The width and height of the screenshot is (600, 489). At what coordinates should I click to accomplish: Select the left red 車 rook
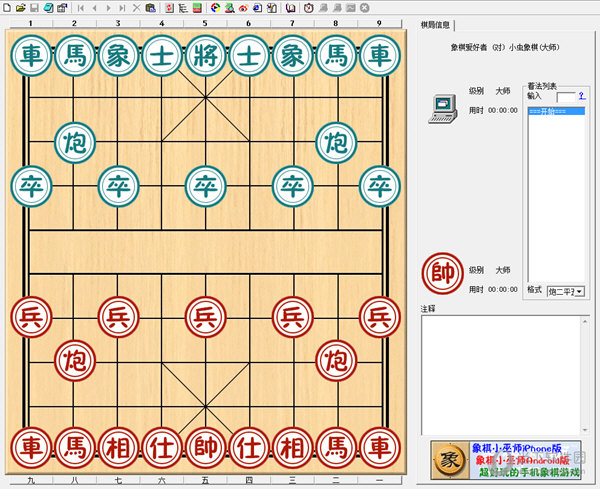(x=31, y=448)
